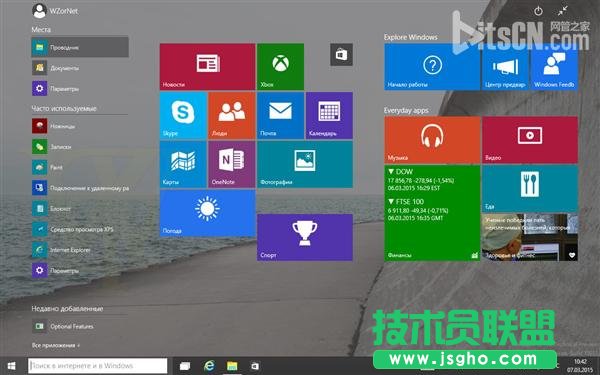
Task: Open File Explorer on the taskbar
Action: point(232,366)
